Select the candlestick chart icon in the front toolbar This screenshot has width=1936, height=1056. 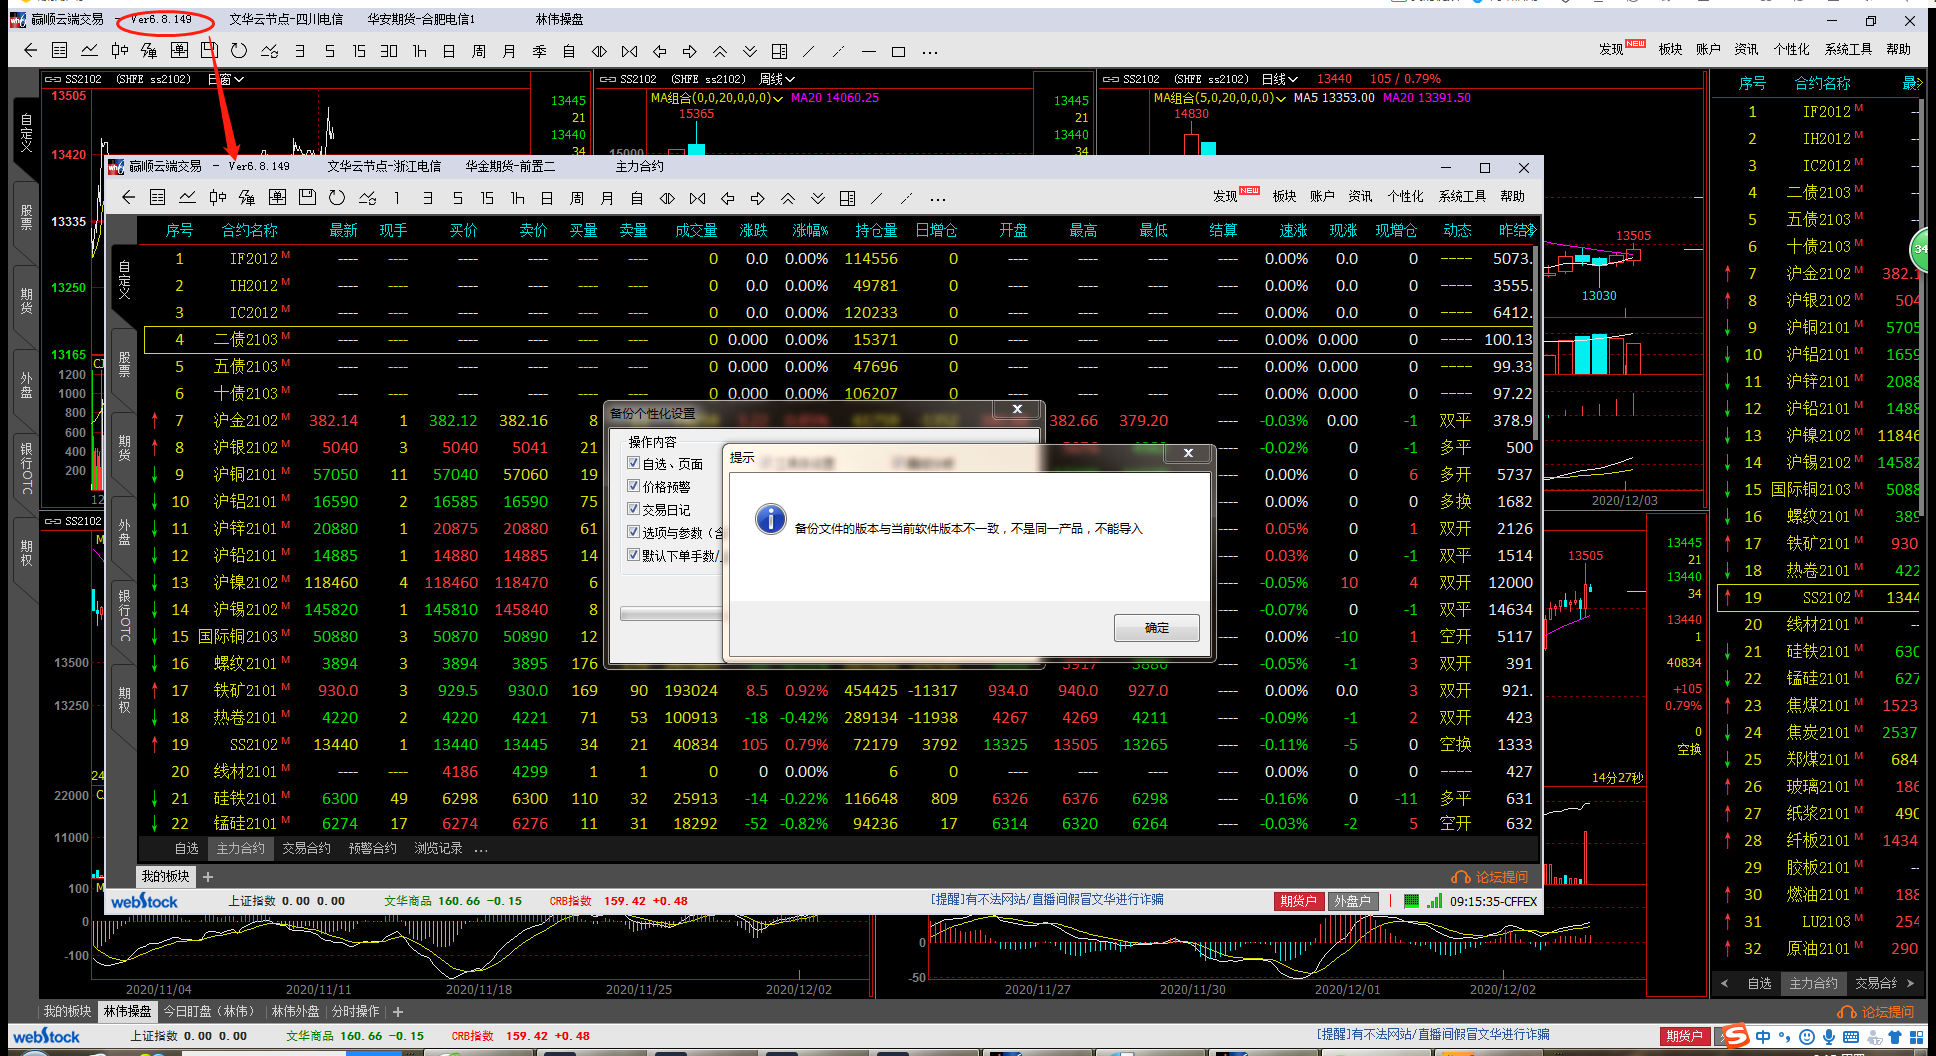[x=217, y=198]
